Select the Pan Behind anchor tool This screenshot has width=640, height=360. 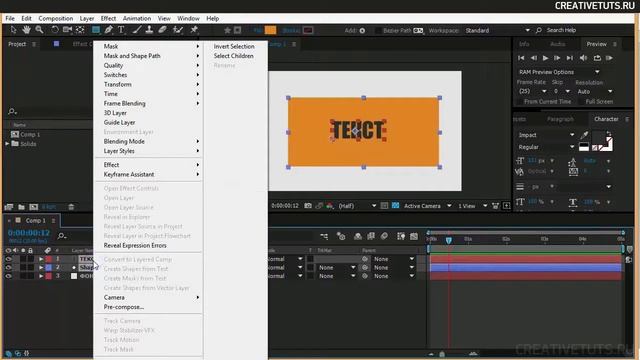[x=80, y=30]
